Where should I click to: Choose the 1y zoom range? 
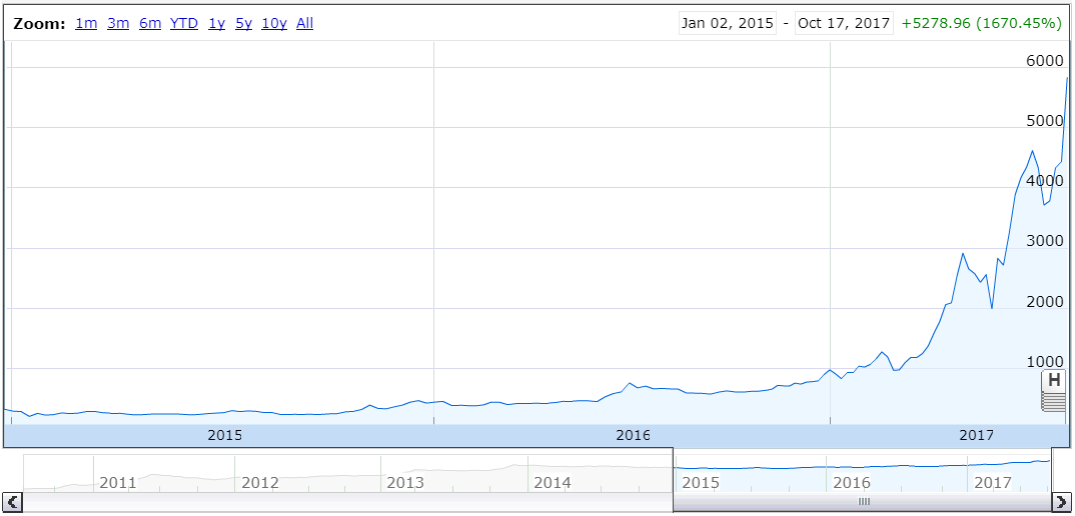click(217, 23)
